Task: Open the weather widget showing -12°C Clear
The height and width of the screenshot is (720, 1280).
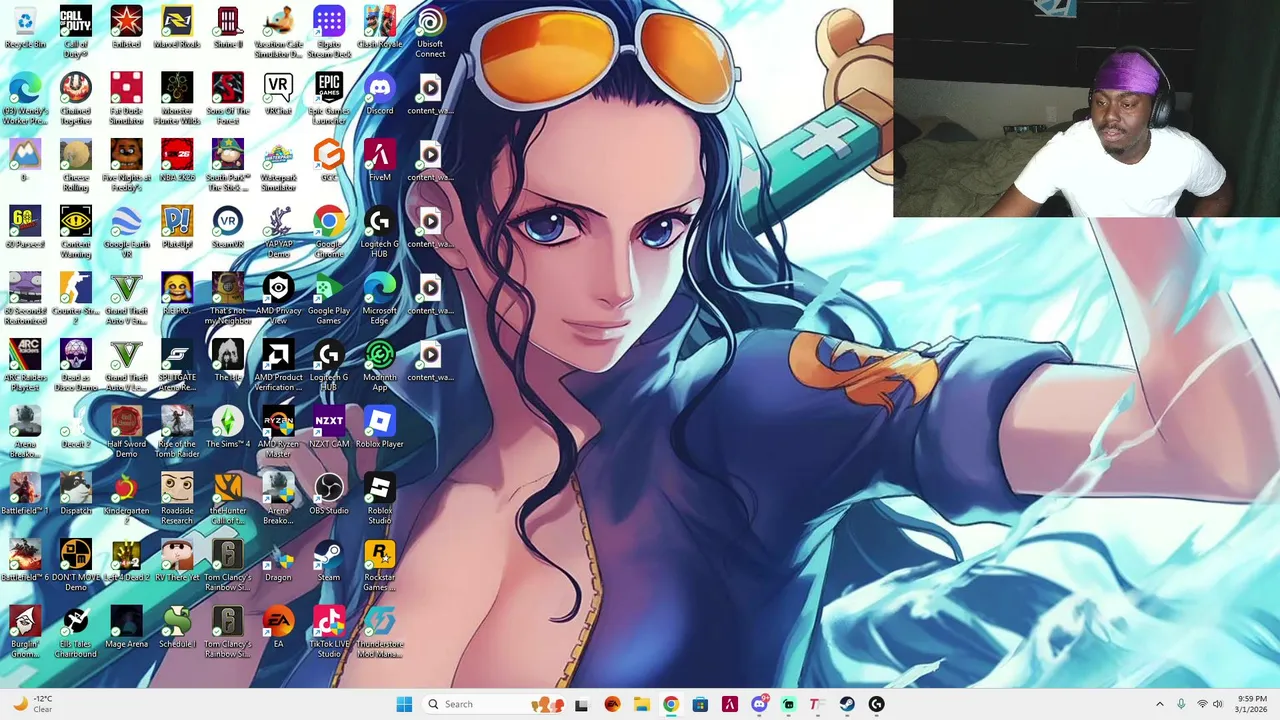Action: pyautogui.click(x=32, y=704)
